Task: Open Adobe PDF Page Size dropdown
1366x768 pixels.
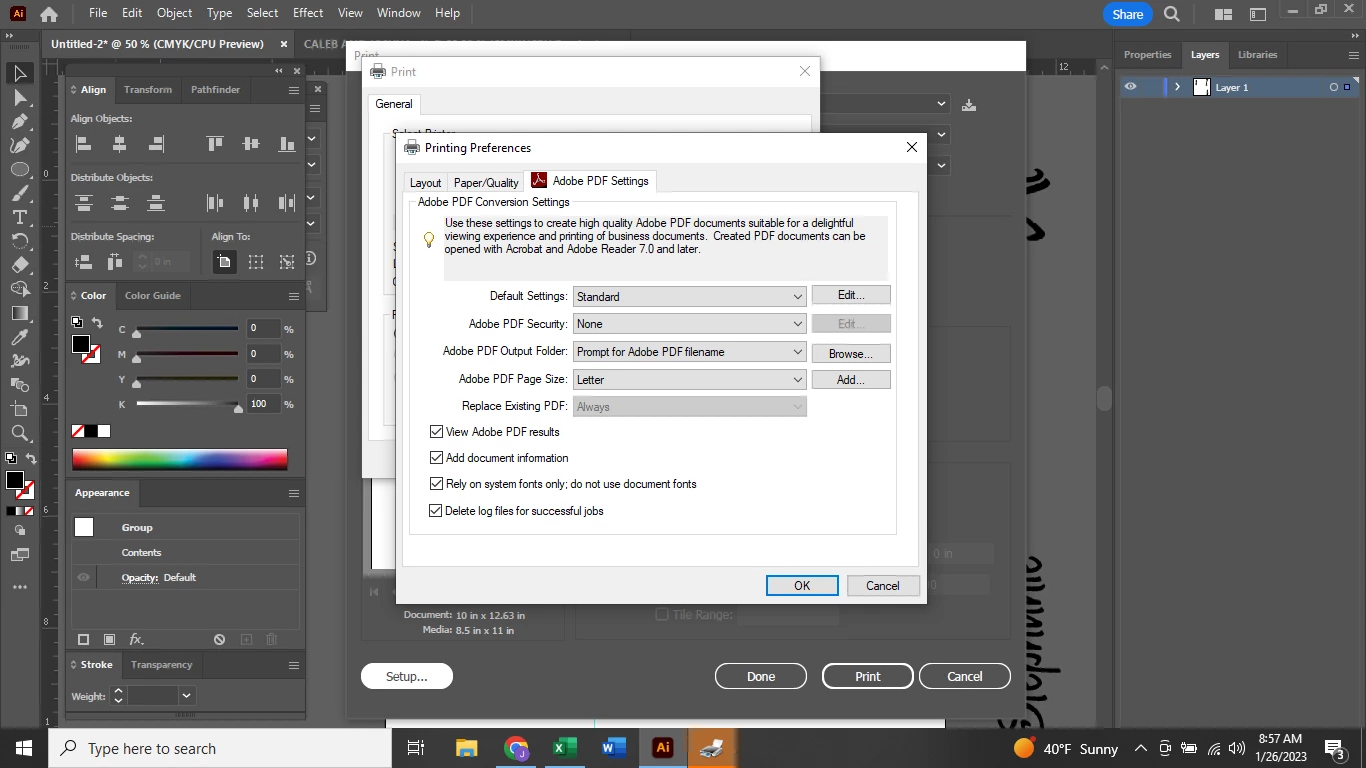Action: point(690,380)
